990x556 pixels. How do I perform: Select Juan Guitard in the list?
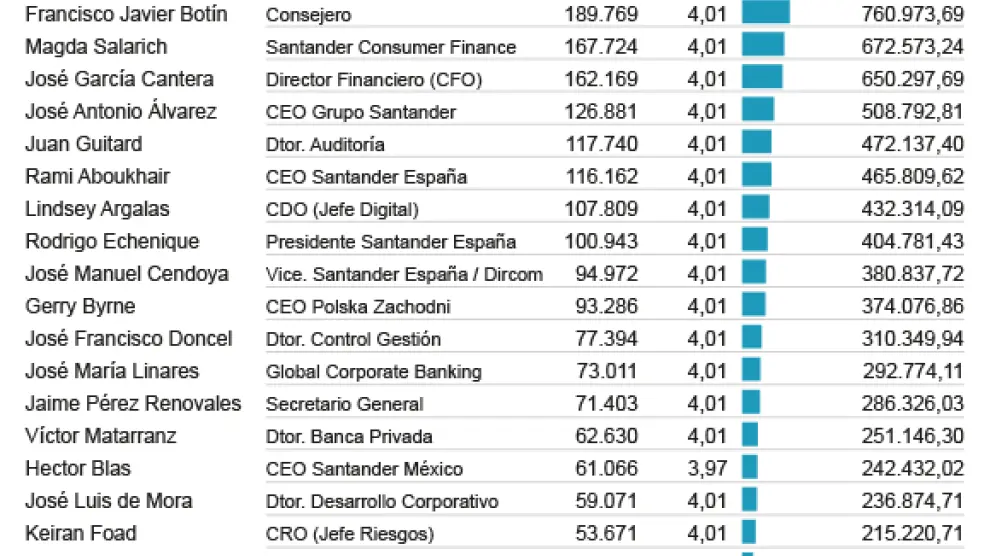tap(84, 144)
